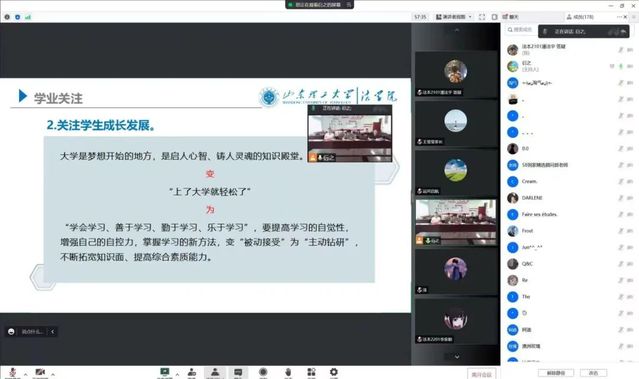This screenshot has height=379, width=639.
Task: Open the arrow menu beside microphone
Action: pyautogui.click(x=25, y=374)
